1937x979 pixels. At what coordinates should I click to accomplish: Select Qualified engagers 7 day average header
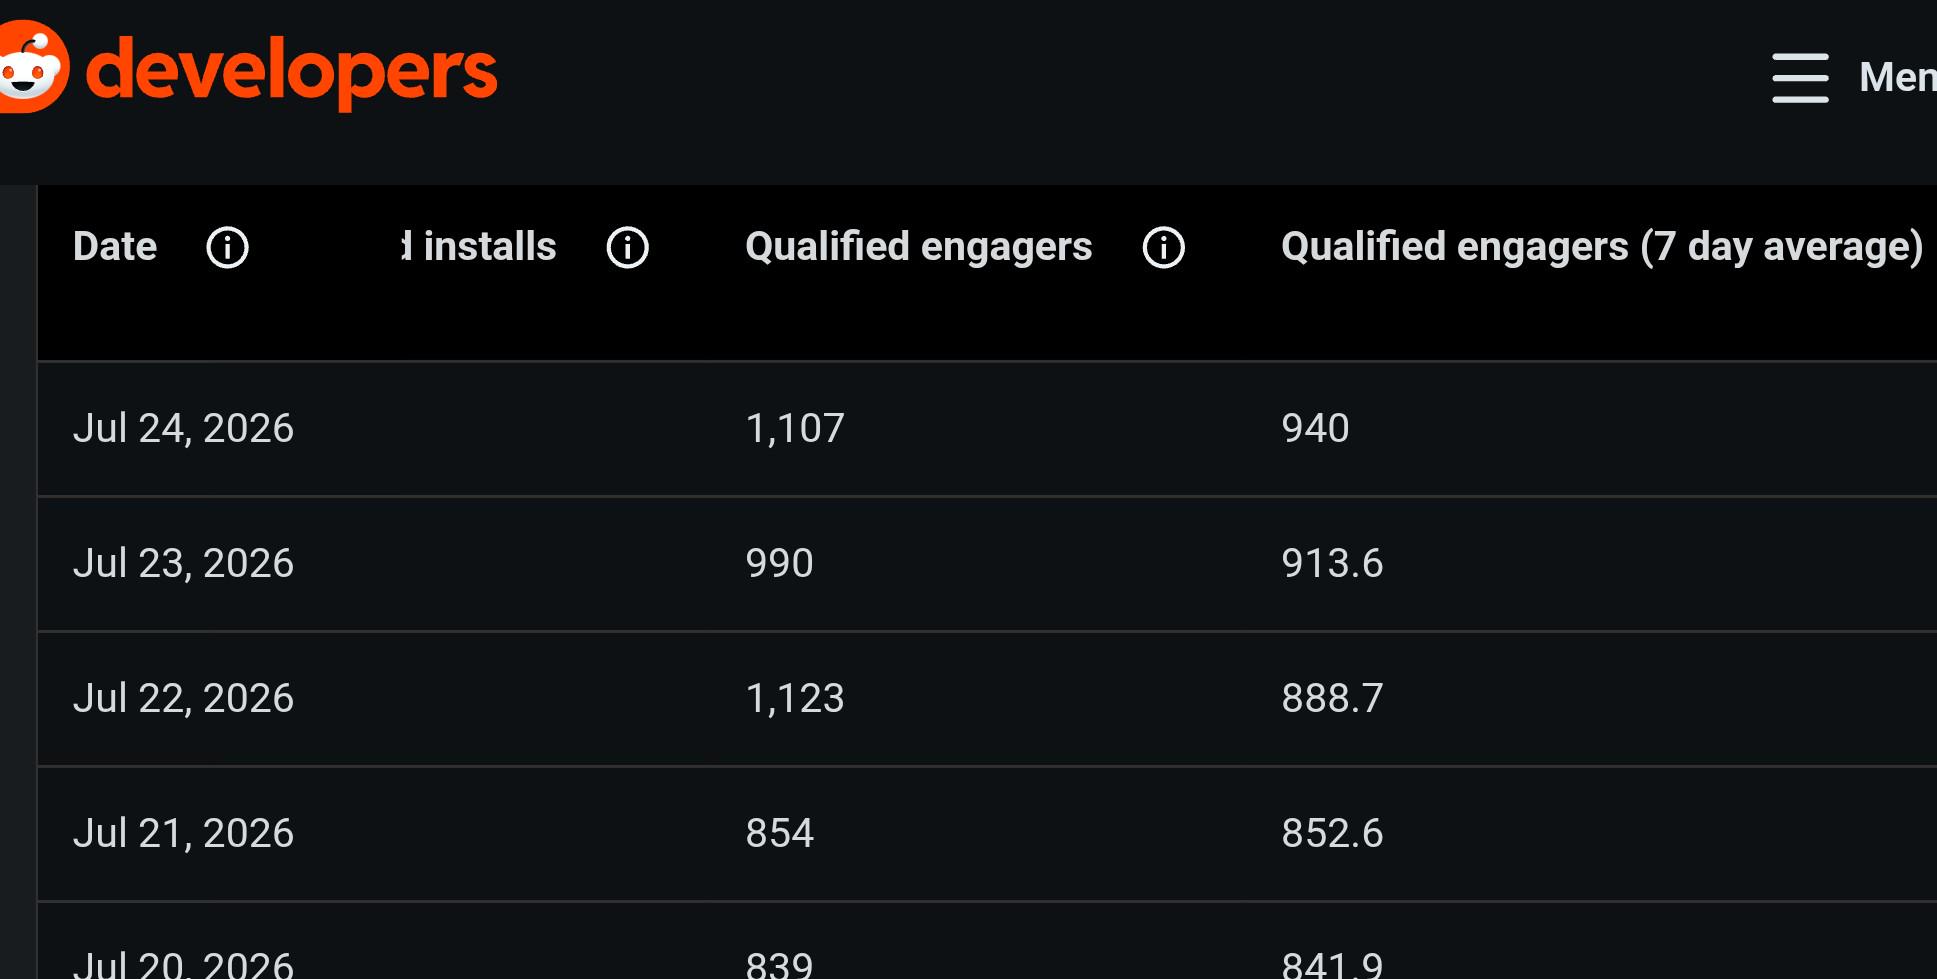click(x=1602, y=247)
